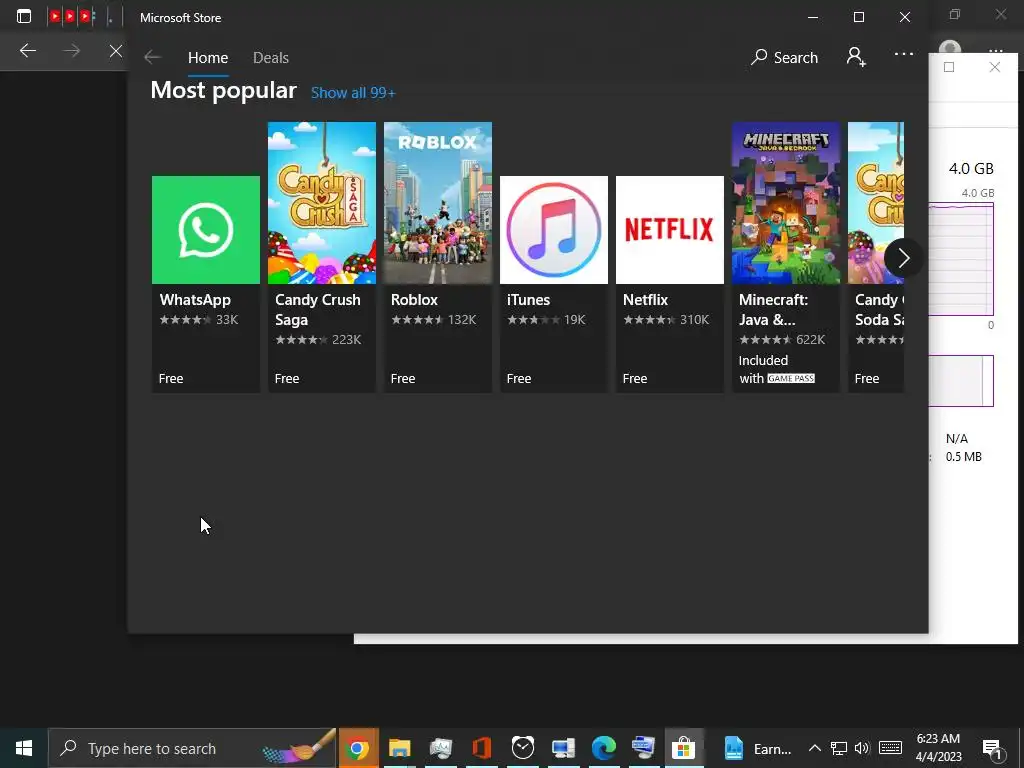This screenshot has height=768, width=1024.
Task: Click the sign-in account icon
Action: [856, 57]
